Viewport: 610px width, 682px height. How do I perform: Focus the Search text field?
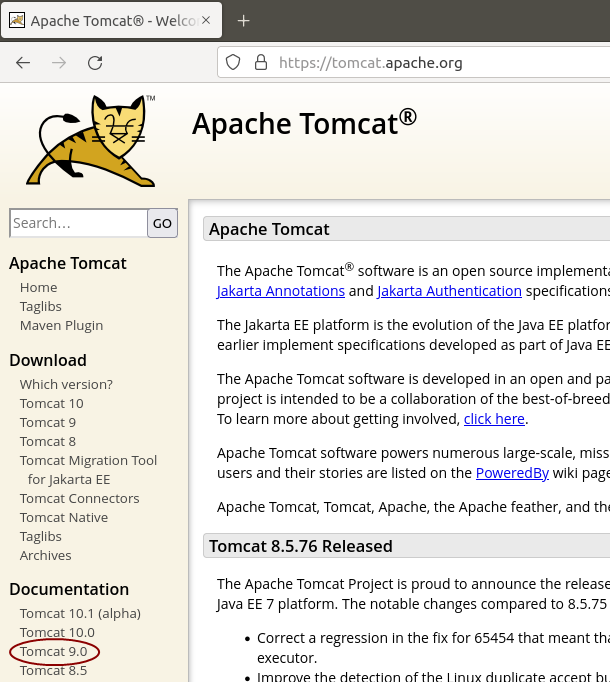78,223
